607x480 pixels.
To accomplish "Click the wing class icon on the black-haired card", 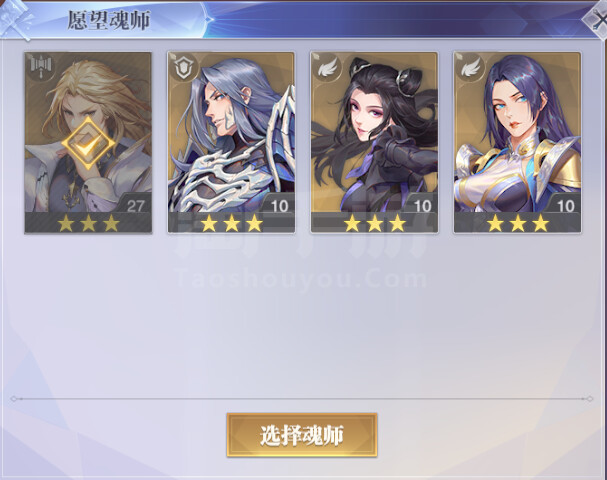I will 327,68.
